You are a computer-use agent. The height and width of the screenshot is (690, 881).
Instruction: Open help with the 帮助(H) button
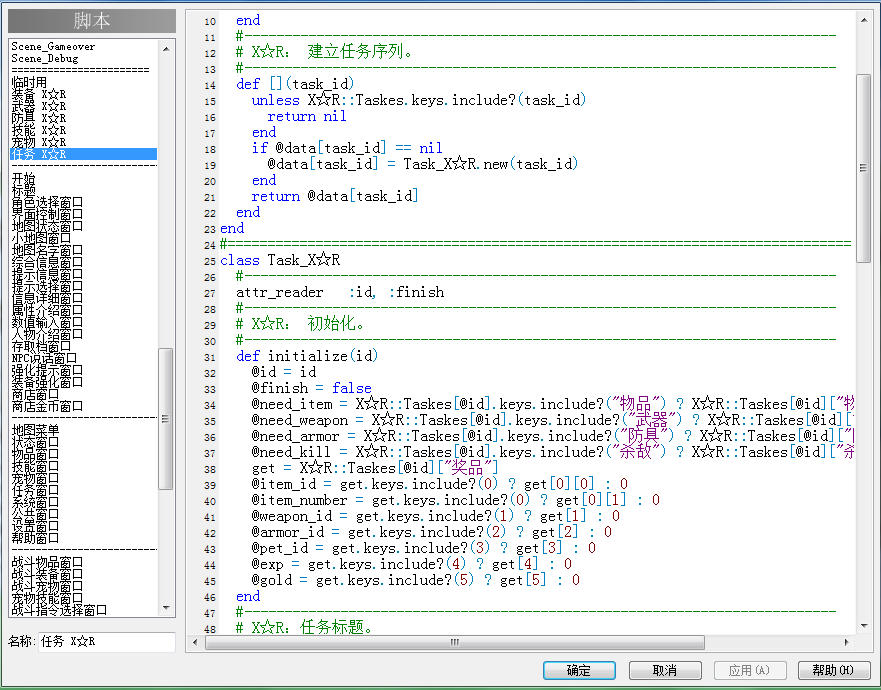coord(834,670)
